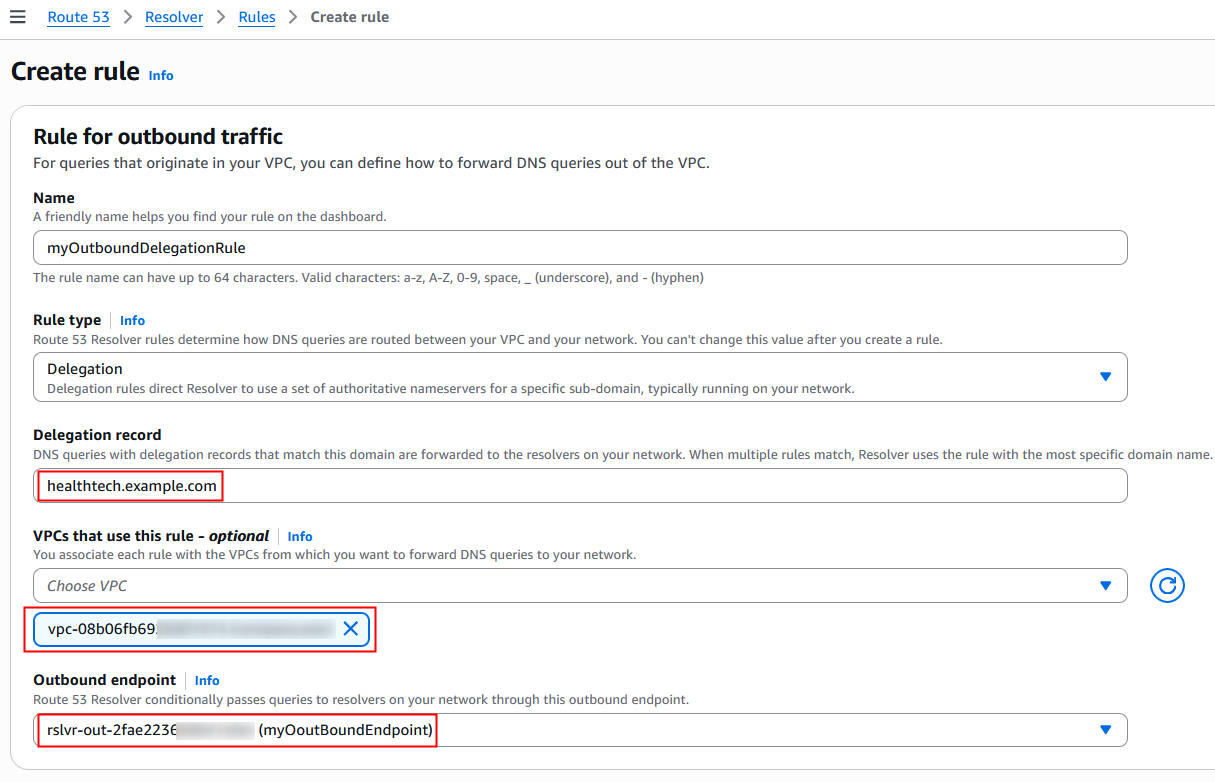Viewport: 1215px width, 782px height.
Task: Open Info help beside Rule type
Action: (x=132, y=320)
